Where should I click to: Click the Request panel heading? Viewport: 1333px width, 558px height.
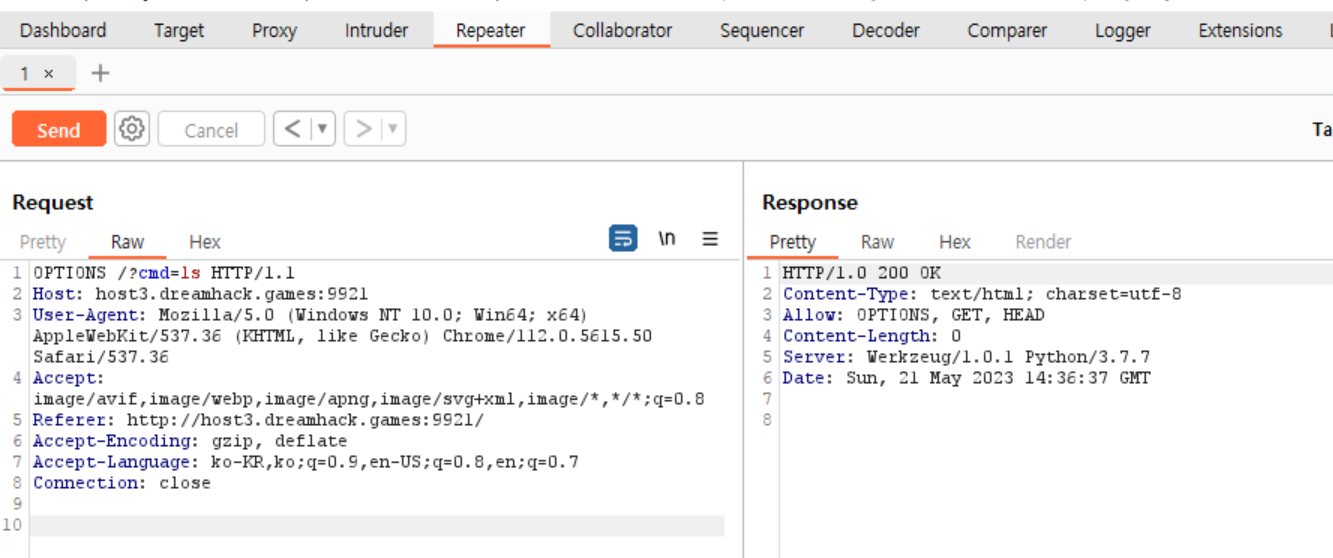[53, 202]
